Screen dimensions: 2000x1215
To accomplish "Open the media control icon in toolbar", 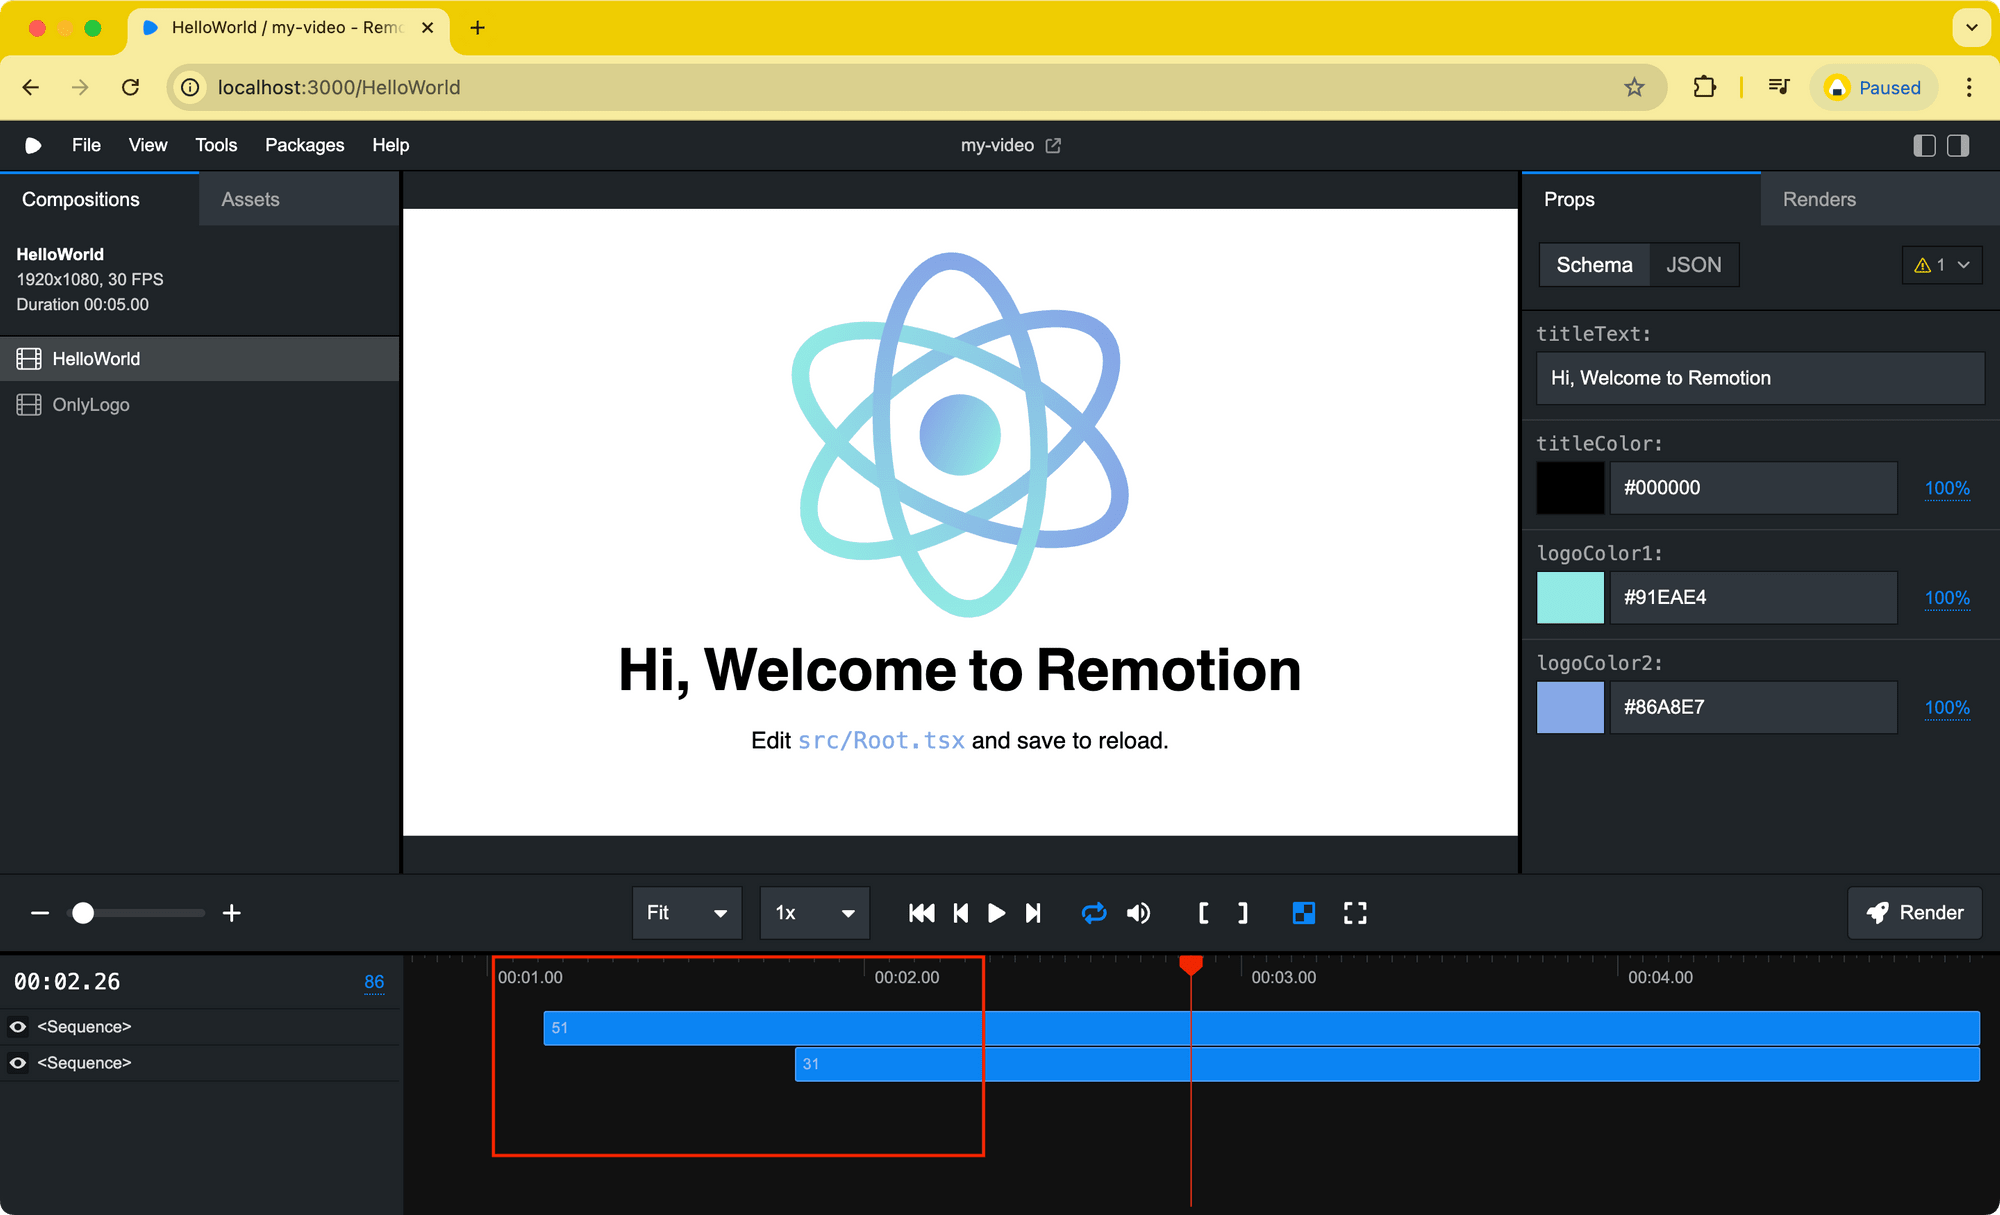I will tap(1778, 87).
